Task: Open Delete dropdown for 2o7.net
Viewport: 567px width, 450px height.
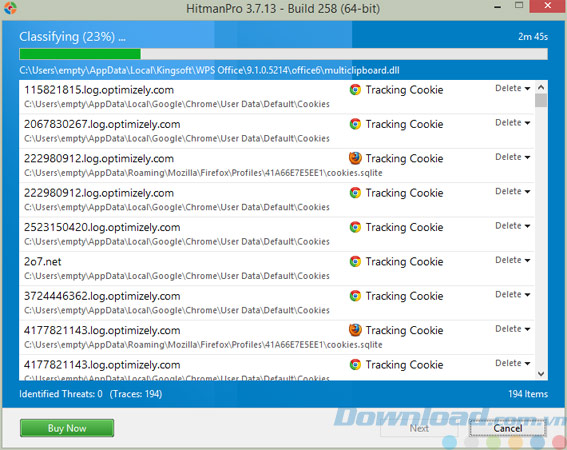Action: (512, 260)
